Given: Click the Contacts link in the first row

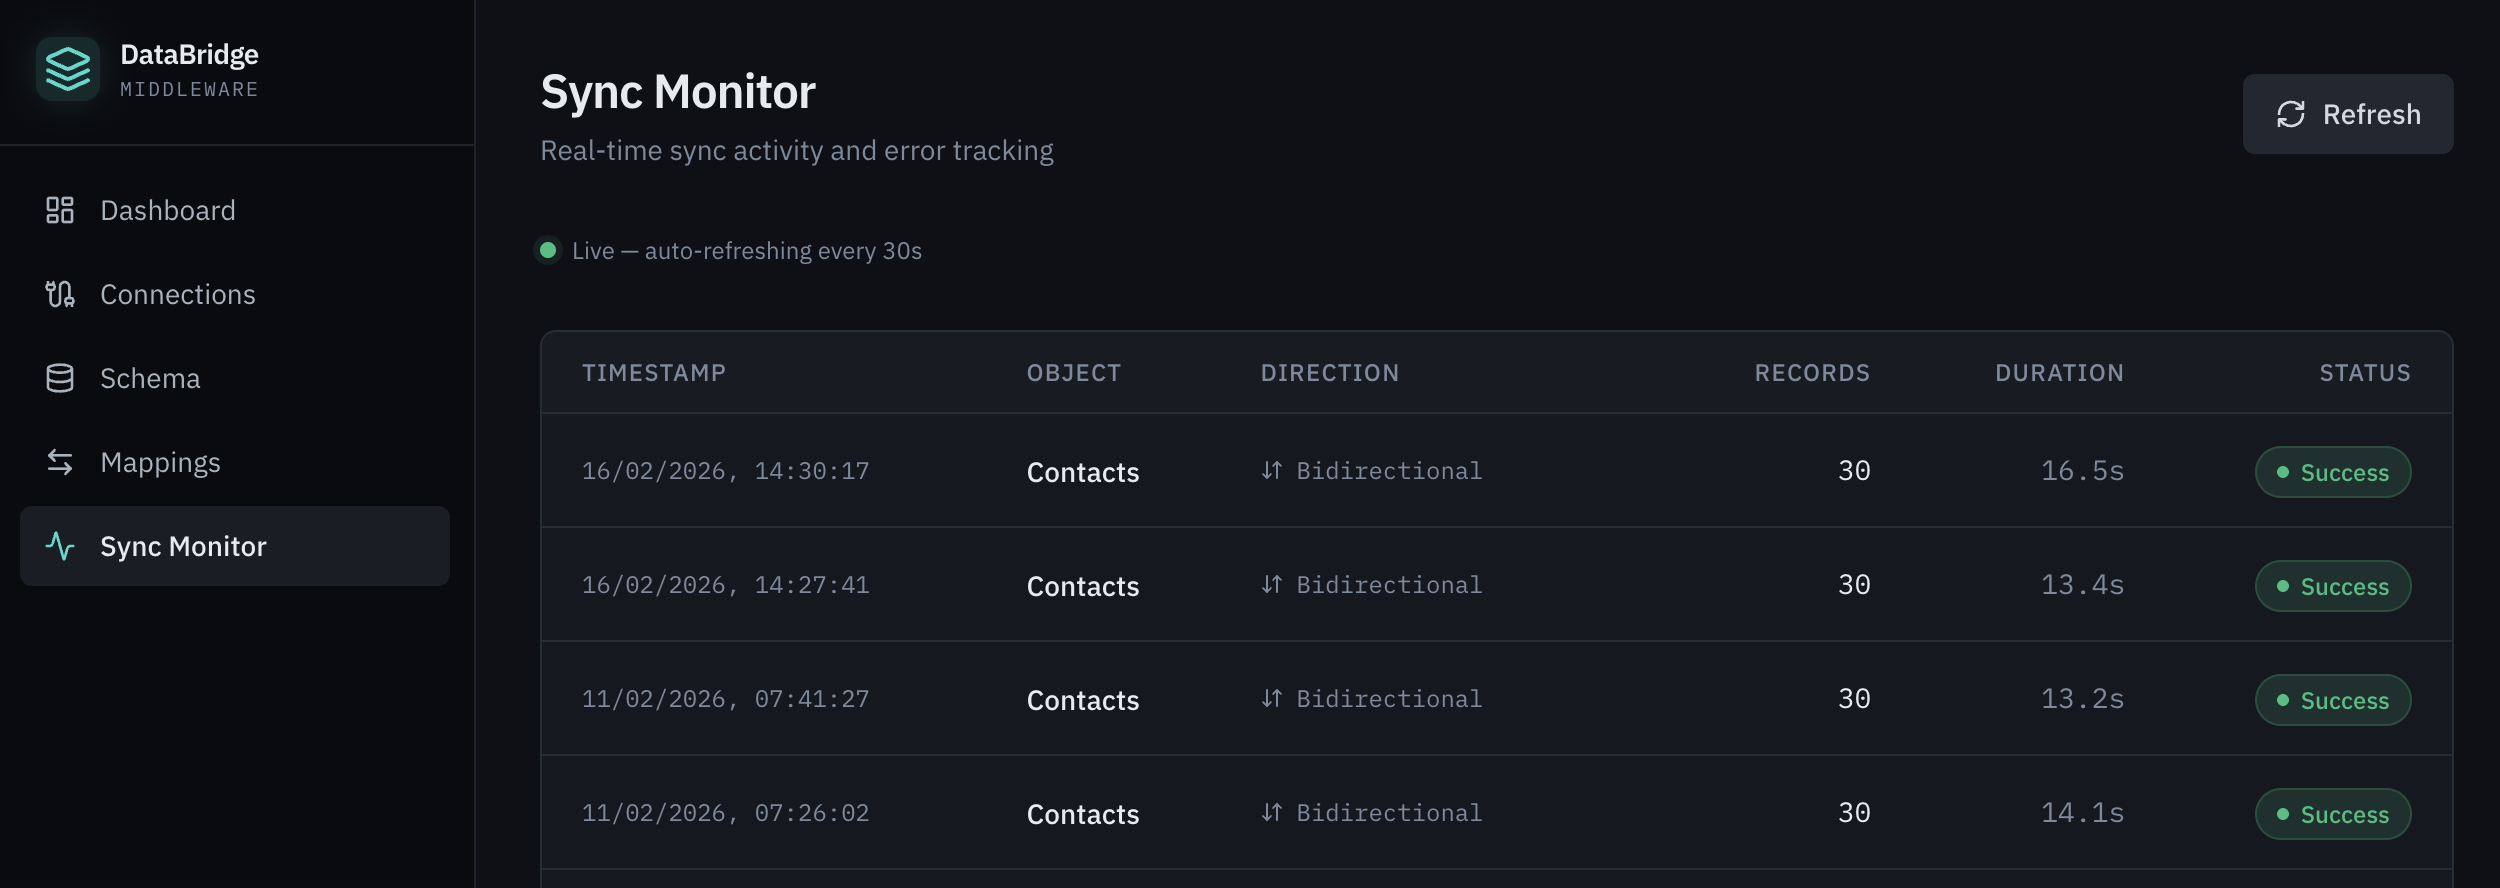Looking at the screenshot, I should tap(1083, 471).
